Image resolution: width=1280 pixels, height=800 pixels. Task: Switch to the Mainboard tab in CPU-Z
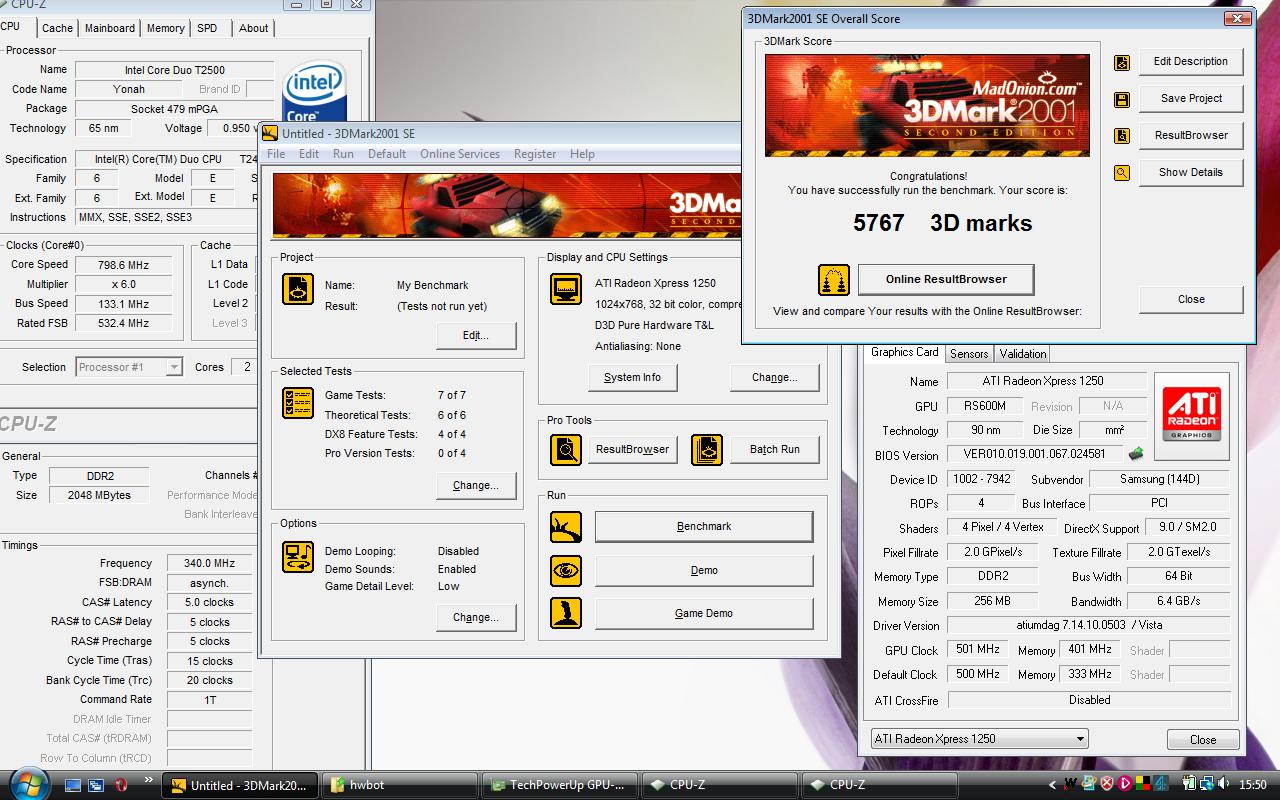click(x=110, y=28)
